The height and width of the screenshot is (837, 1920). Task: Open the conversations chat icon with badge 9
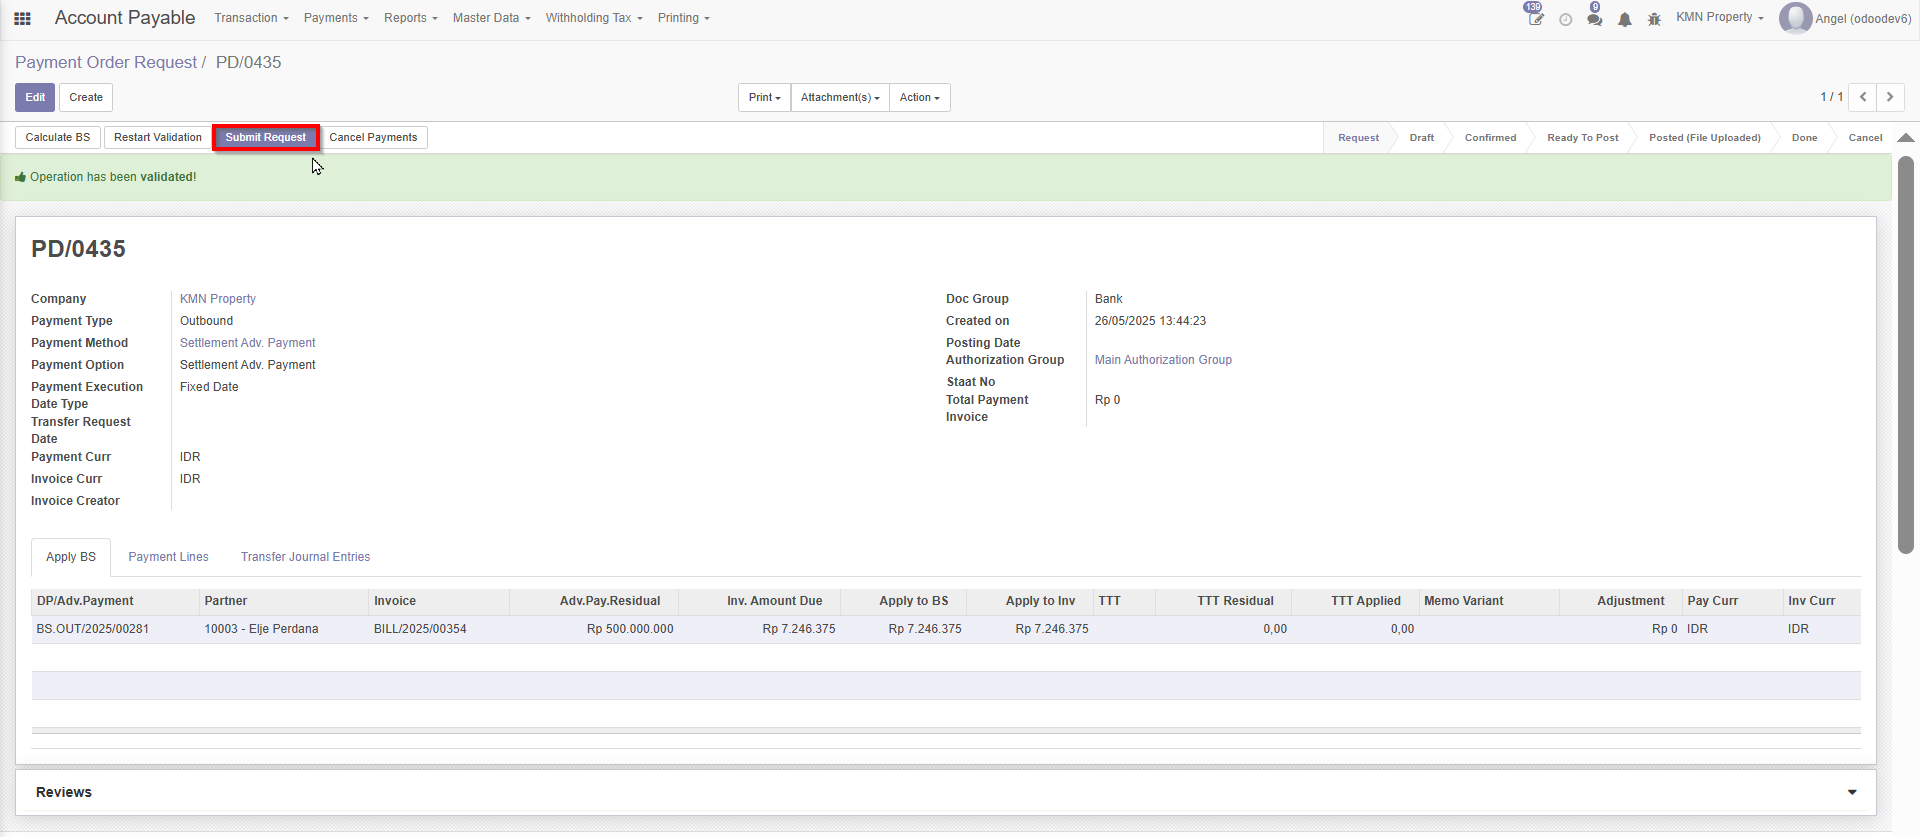click(x=1595, y=18)
